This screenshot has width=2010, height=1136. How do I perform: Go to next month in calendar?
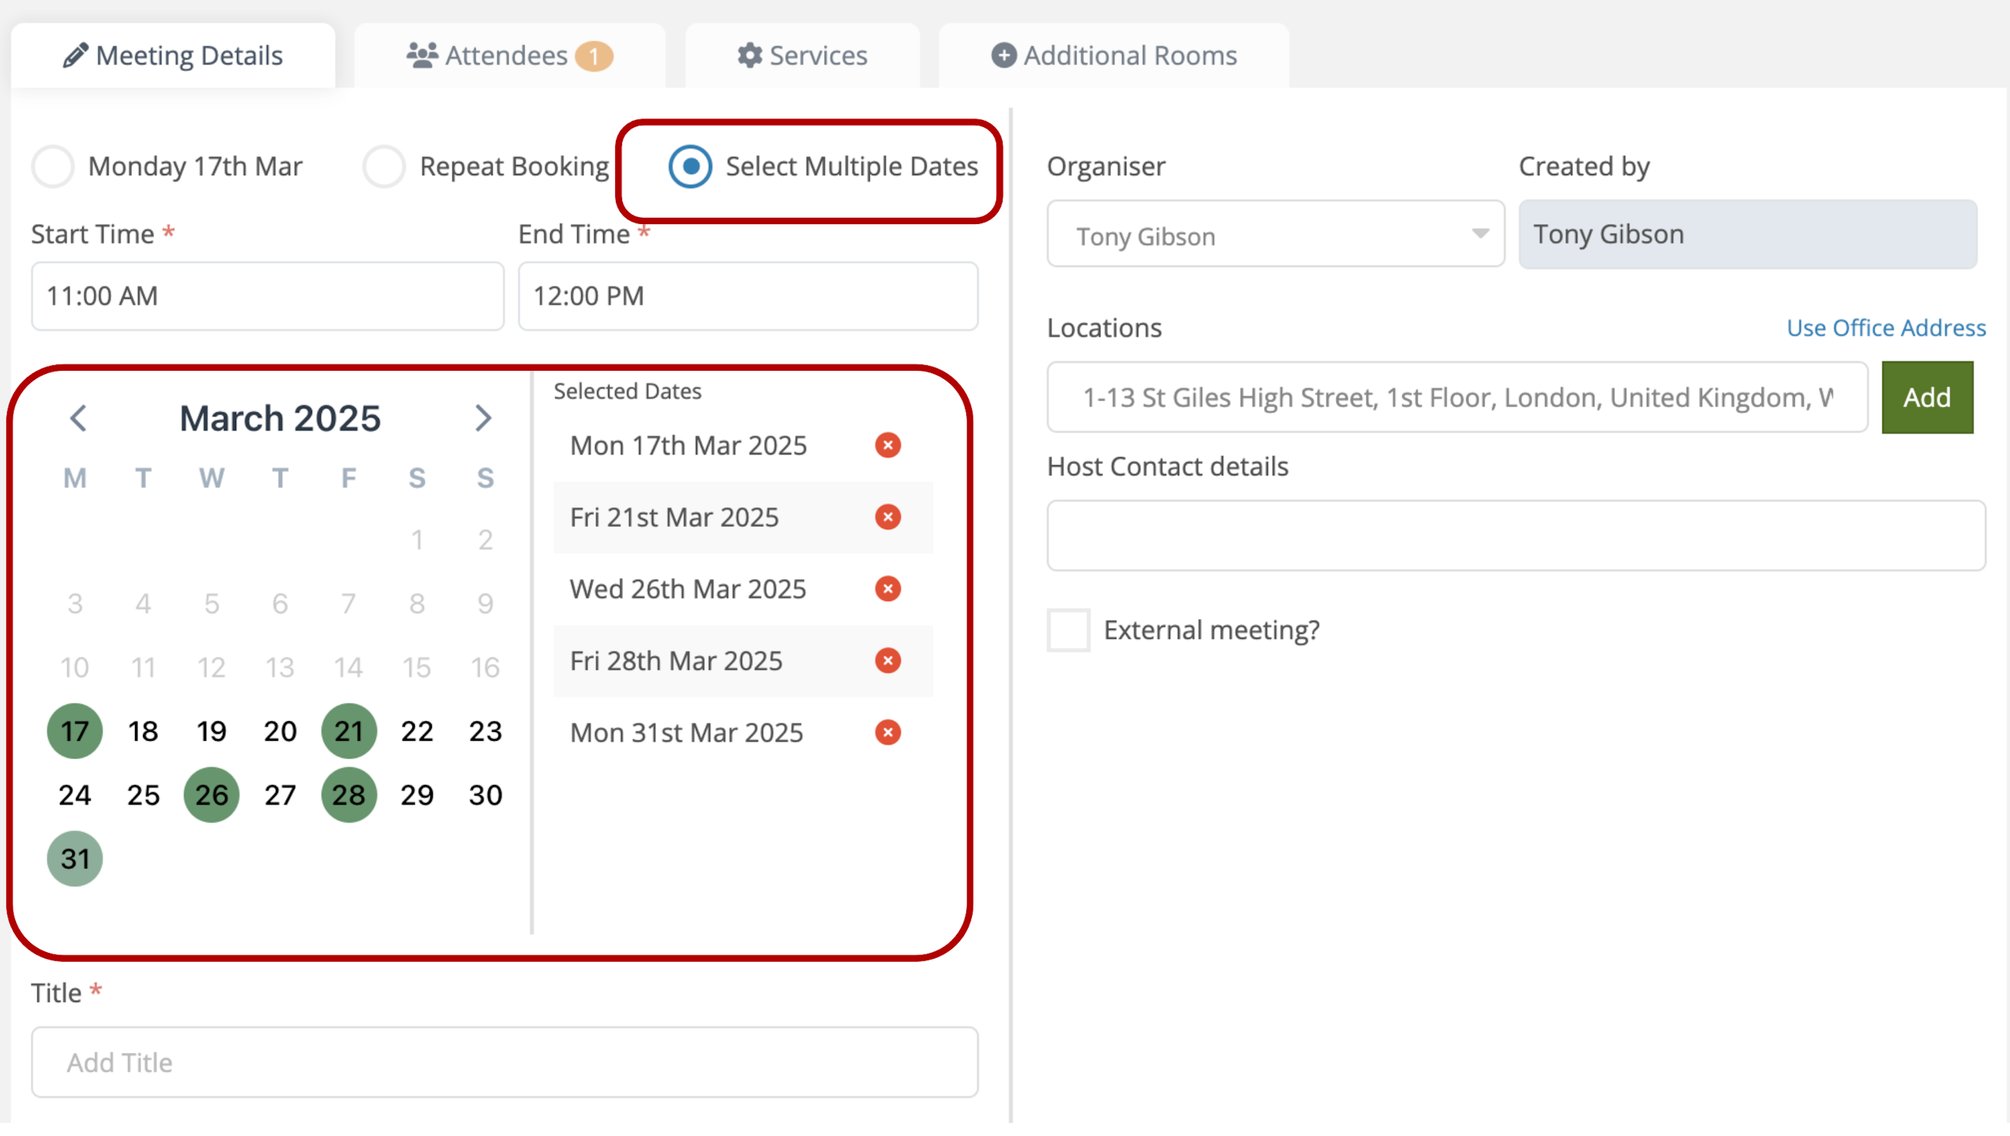point(483,418)
